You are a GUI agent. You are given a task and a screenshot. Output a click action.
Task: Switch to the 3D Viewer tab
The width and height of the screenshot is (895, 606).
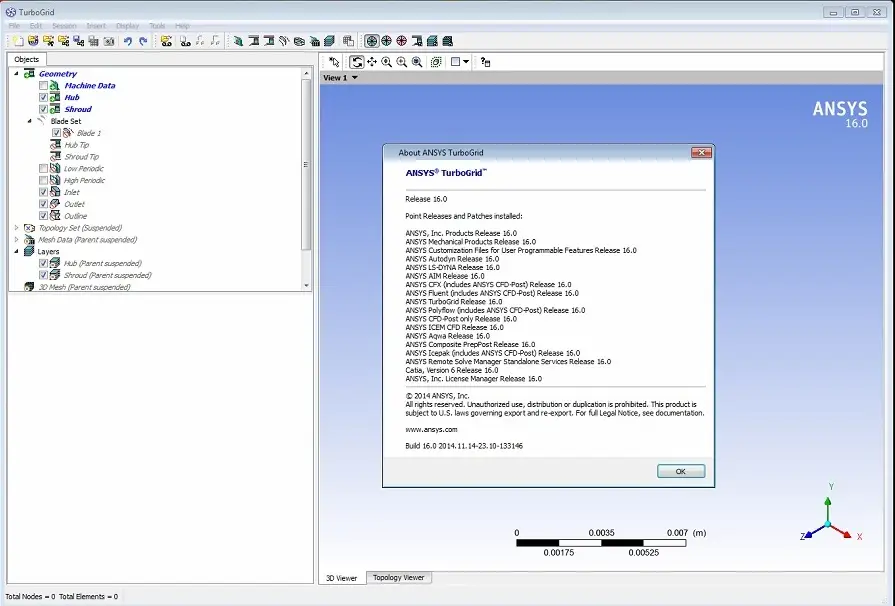(x=341, y=578)
